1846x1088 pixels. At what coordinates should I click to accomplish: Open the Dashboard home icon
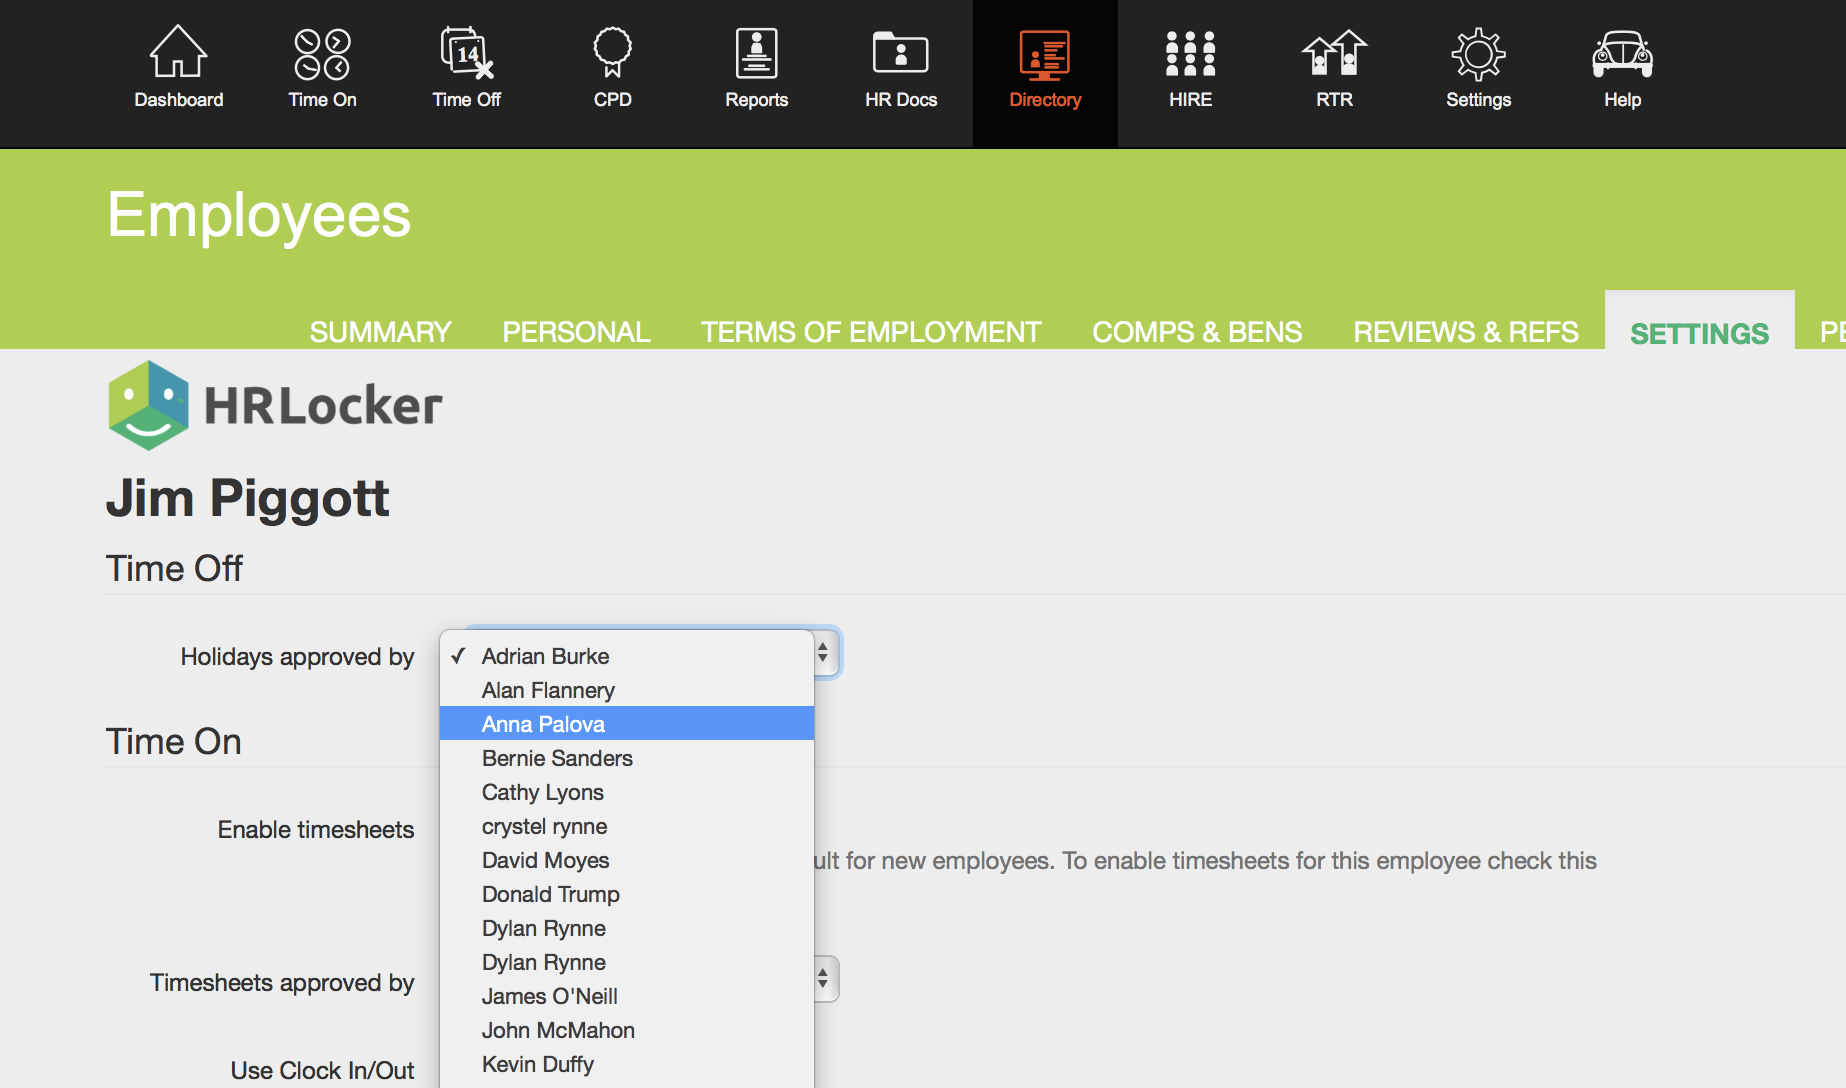pyautogui.click(x=178, y=53)
